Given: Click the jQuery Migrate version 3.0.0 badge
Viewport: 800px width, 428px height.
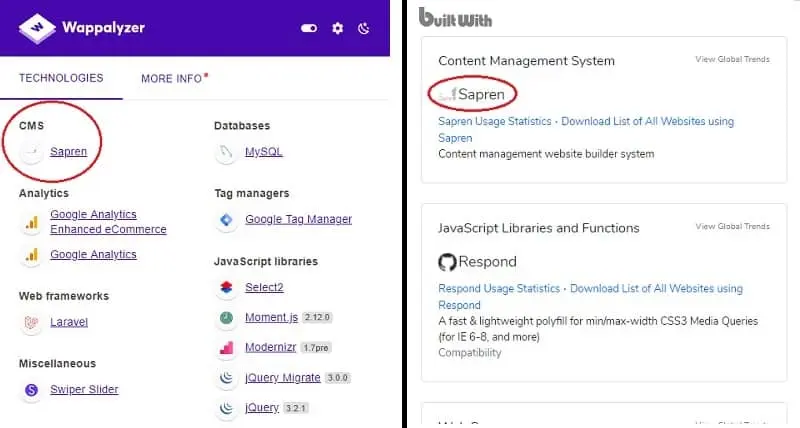Looking at the screenshot, I should (338, 378).
